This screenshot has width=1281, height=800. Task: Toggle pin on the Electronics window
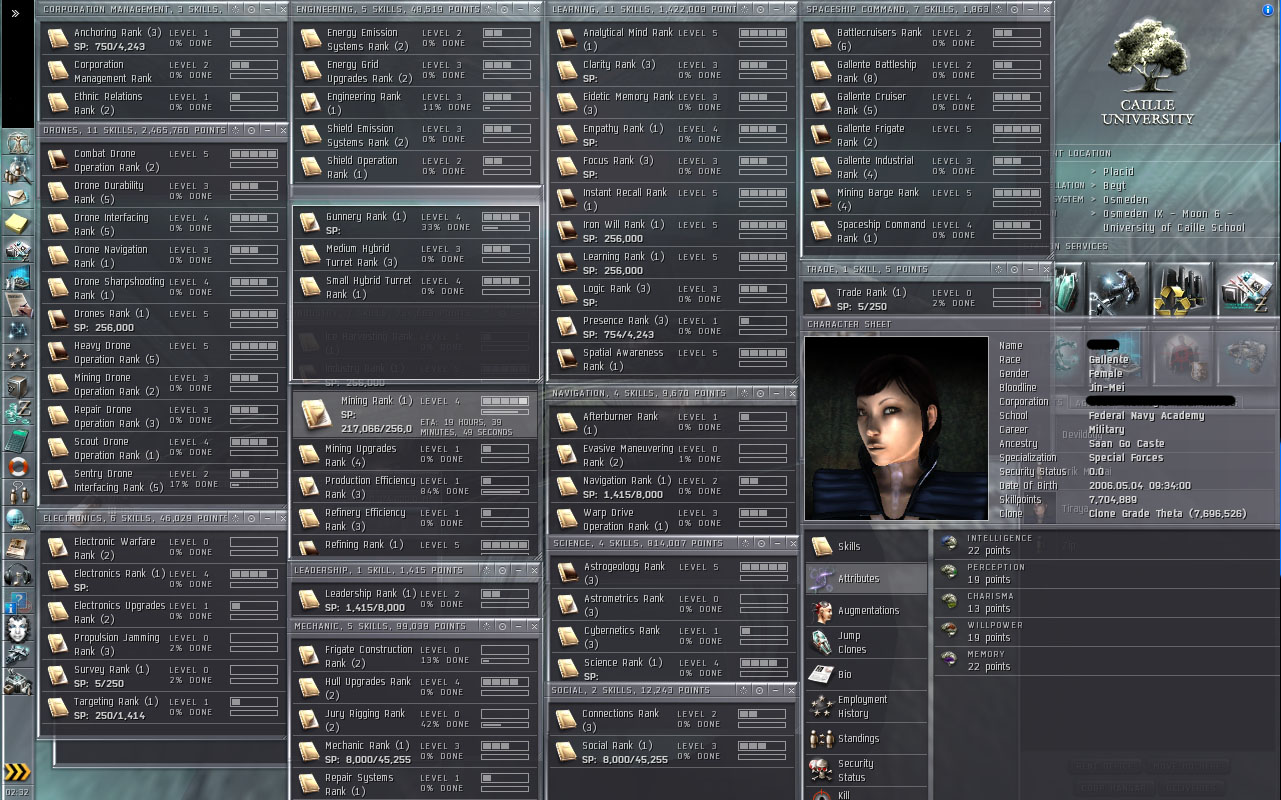tap(251, 519)
